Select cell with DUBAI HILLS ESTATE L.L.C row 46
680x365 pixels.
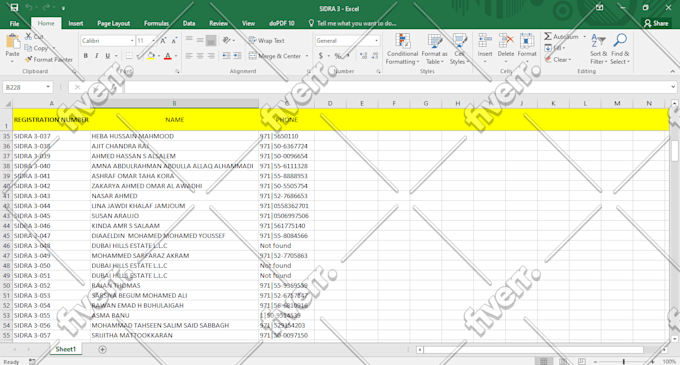174,246
